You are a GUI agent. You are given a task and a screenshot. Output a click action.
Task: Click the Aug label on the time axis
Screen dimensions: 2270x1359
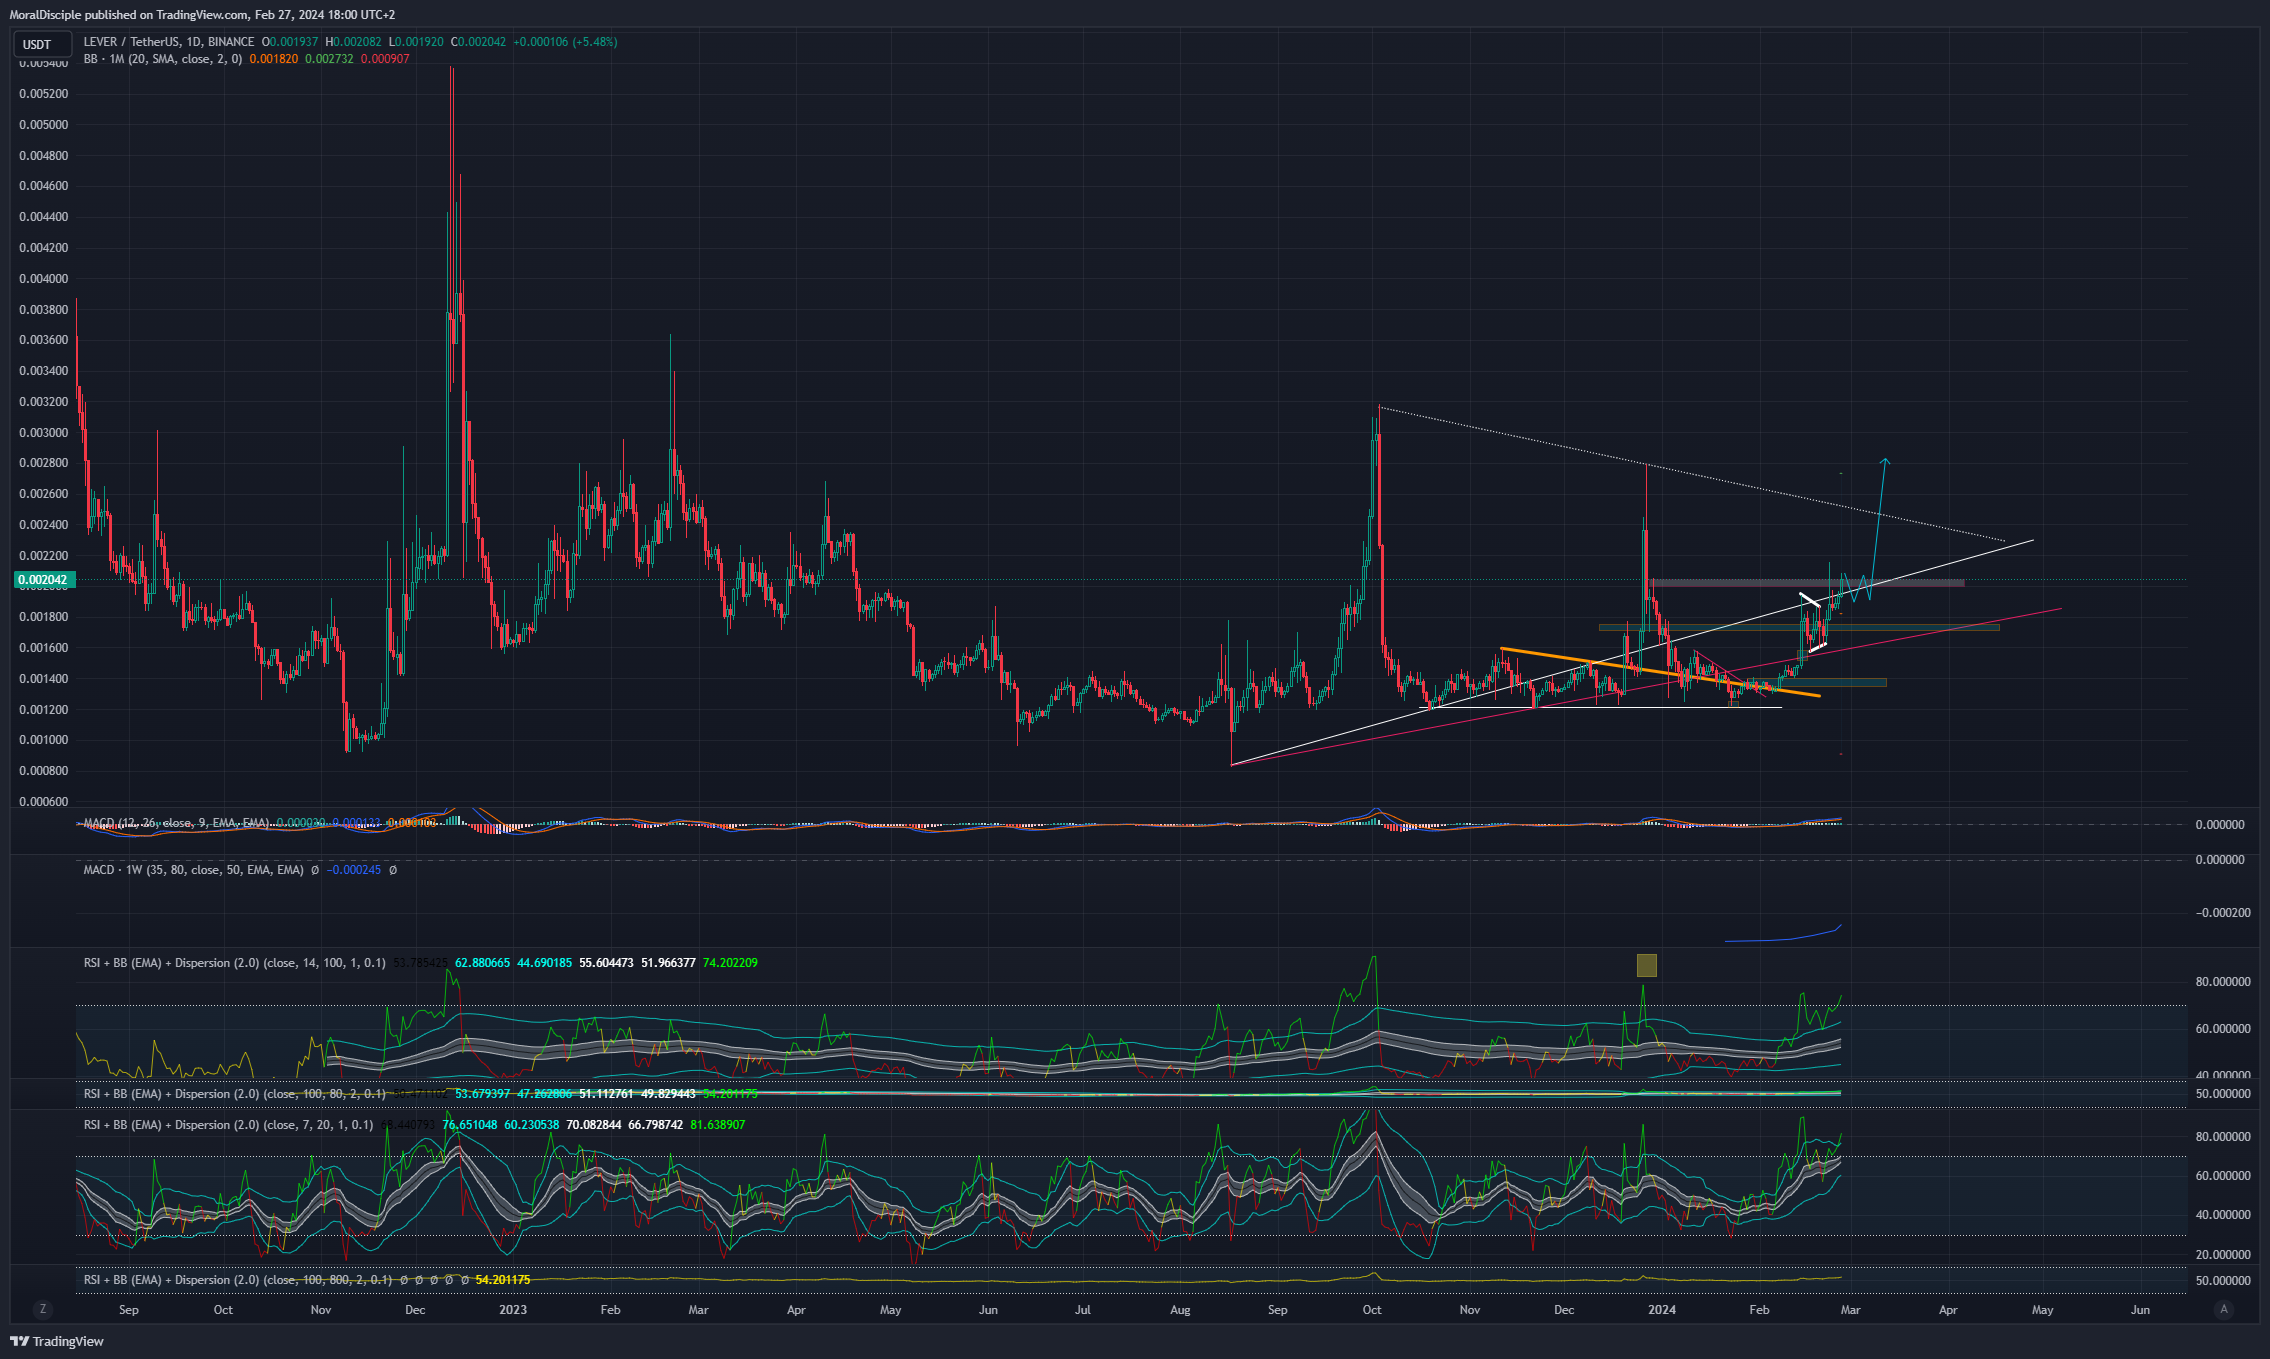(x=1180, y=1310)
